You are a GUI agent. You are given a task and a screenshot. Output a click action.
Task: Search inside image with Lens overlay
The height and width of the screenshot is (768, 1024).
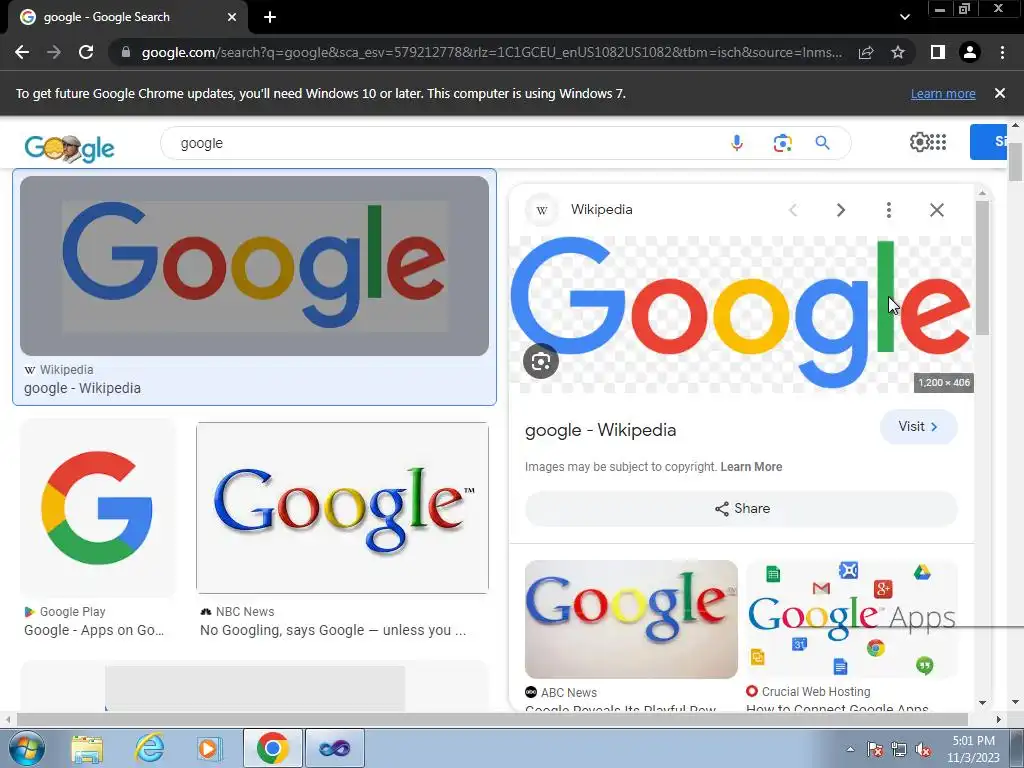pyautogui.click(x=541, y=361)
